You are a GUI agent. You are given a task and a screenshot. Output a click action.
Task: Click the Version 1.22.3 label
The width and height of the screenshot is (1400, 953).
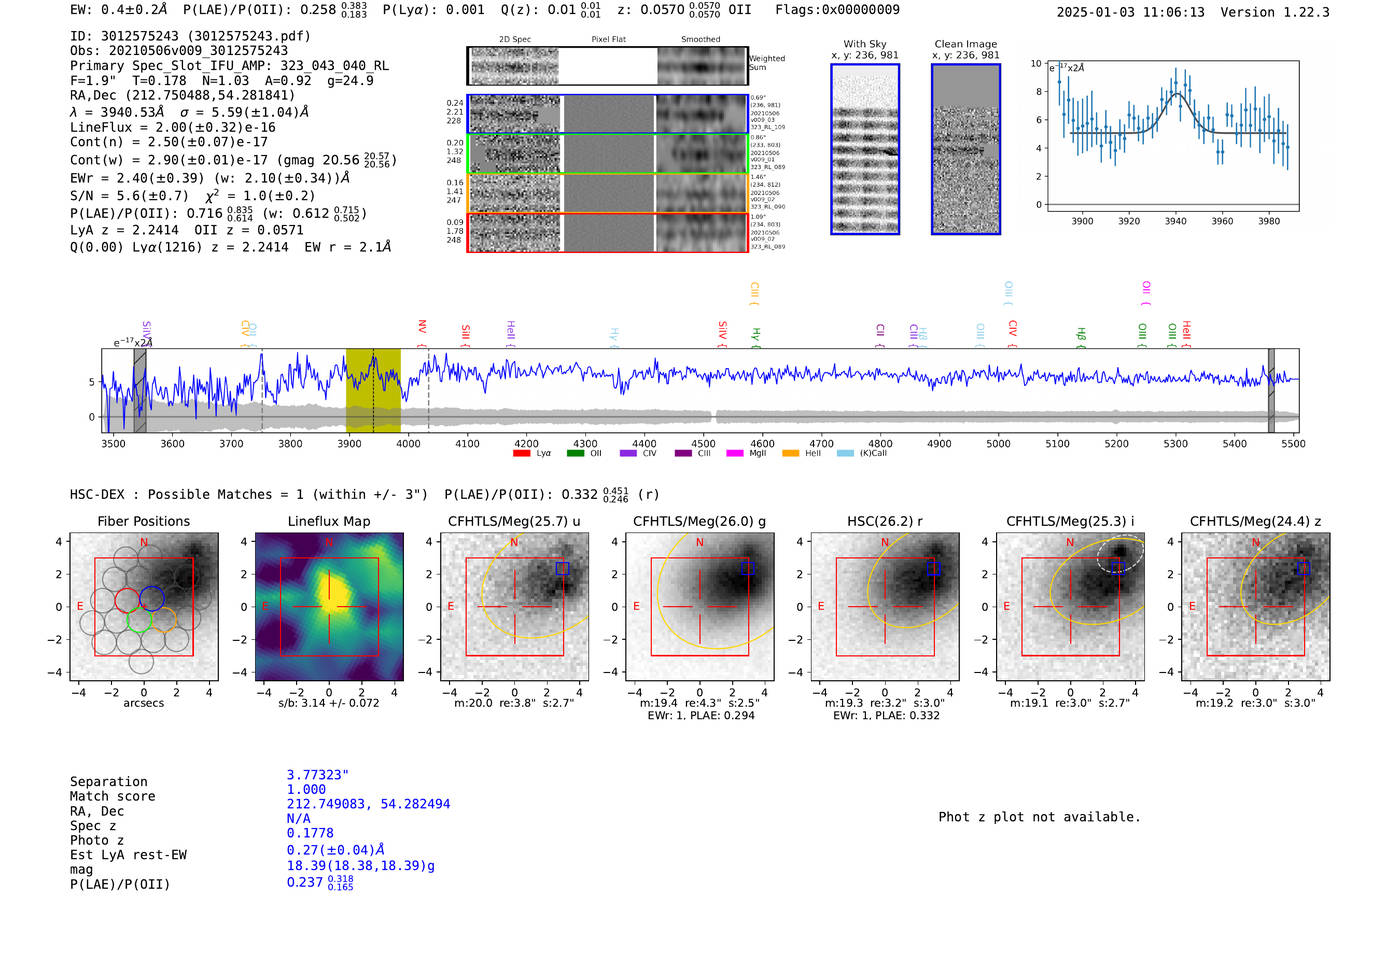point(1276,12)
